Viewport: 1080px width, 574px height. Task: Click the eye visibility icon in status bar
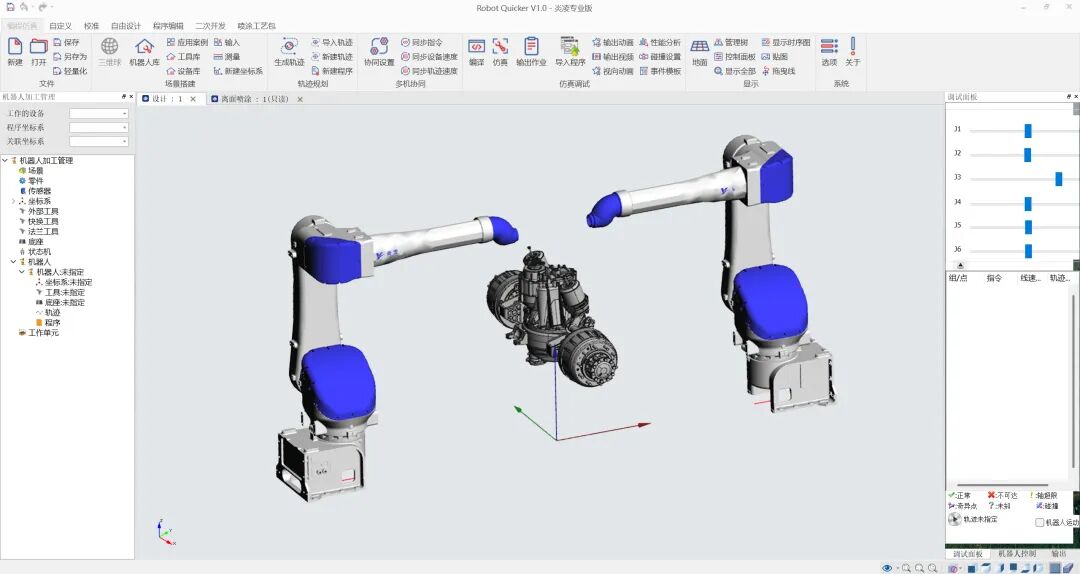887,568
